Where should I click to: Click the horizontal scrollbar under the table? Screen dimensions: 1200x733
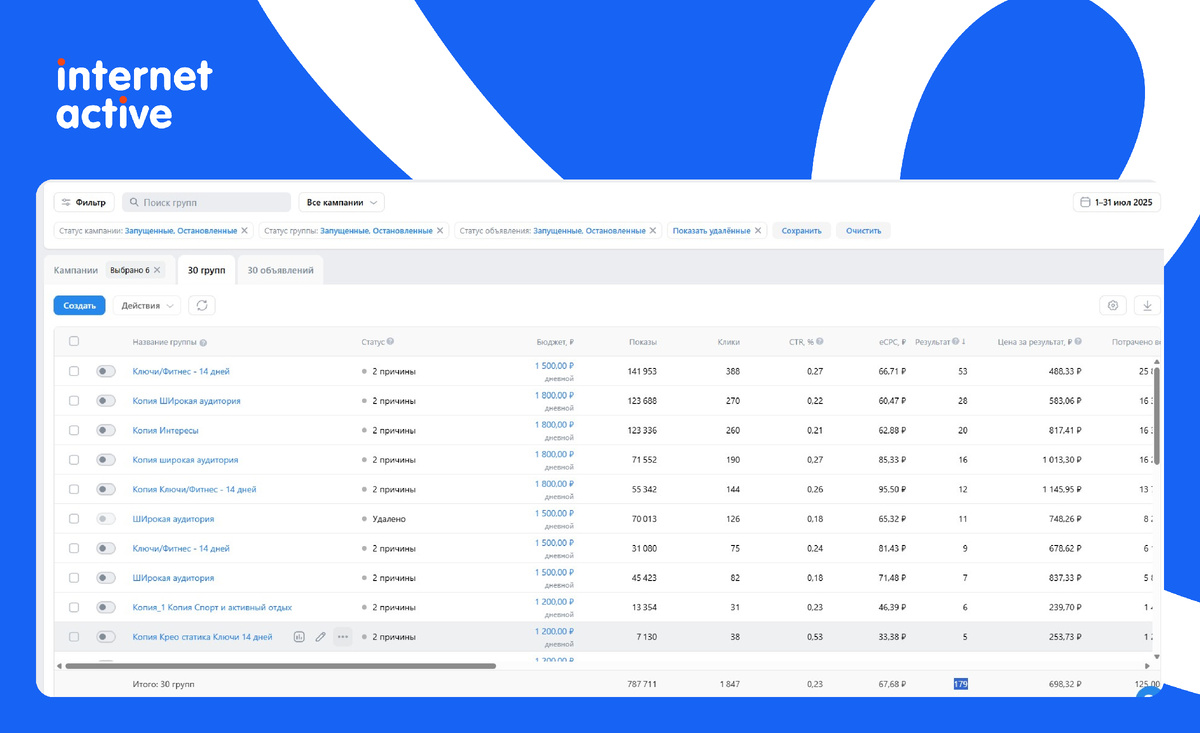279,666
